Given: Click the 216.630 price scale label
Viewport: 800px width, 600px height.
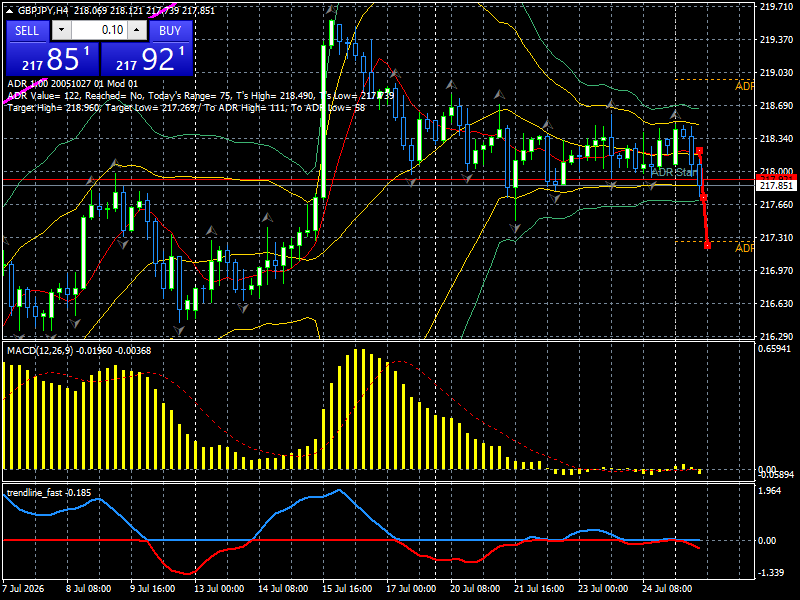Looking at the screenshot, I should coord(776,304).
